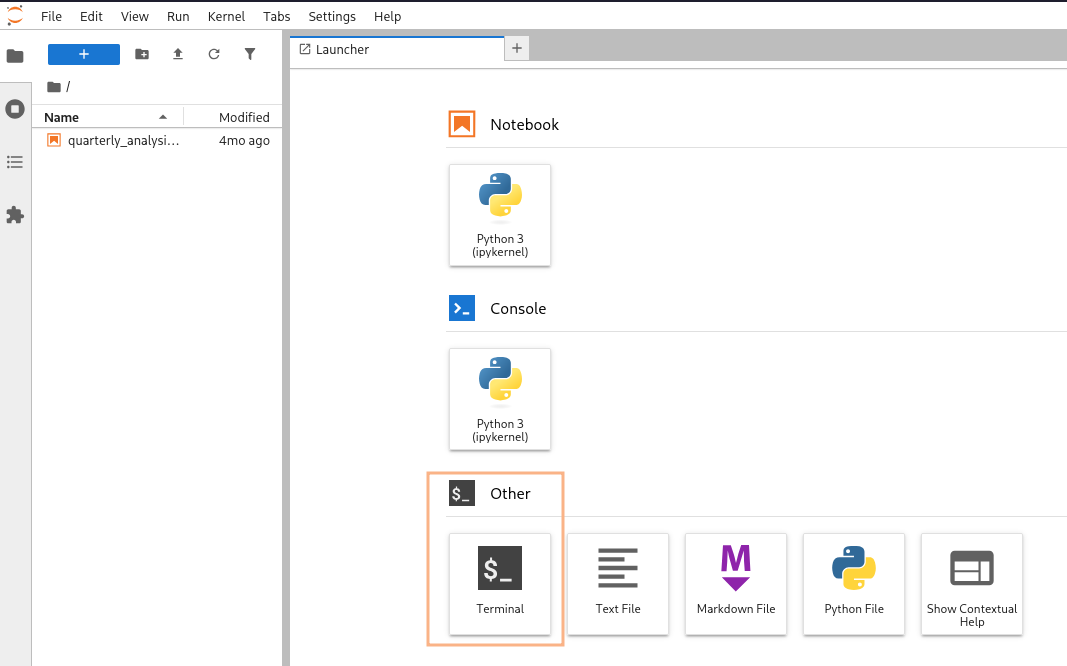Create a new Markdown File
The width and height of the screenshot is (1067, 666).
[736, 584]
